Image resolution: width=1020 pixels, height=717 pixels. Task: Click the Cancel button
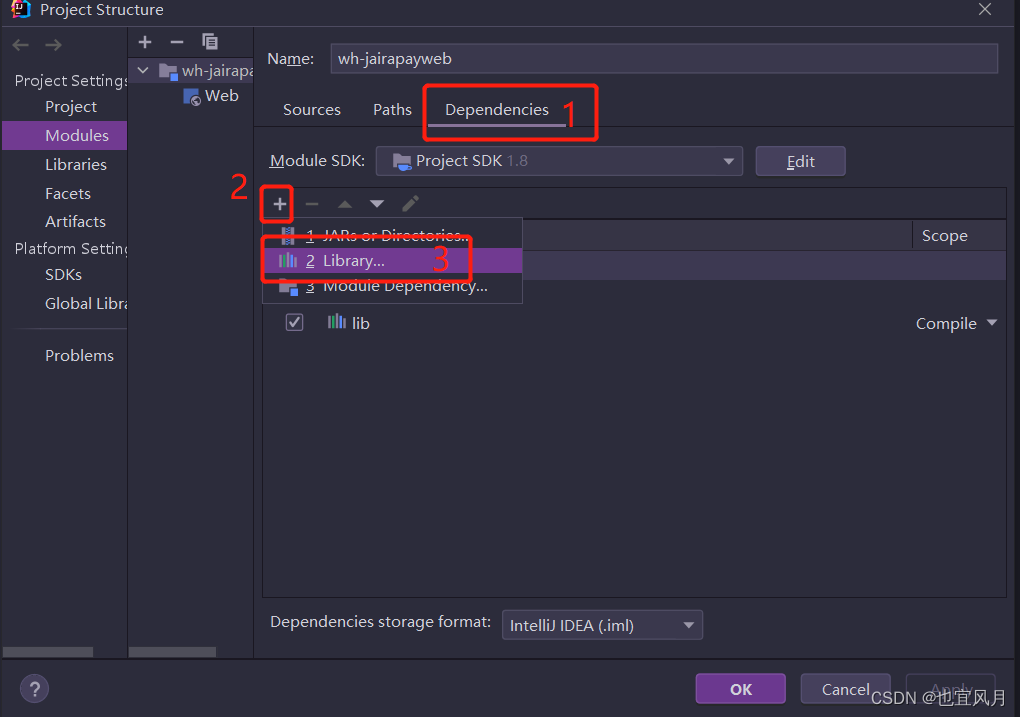tap(846, 689)
